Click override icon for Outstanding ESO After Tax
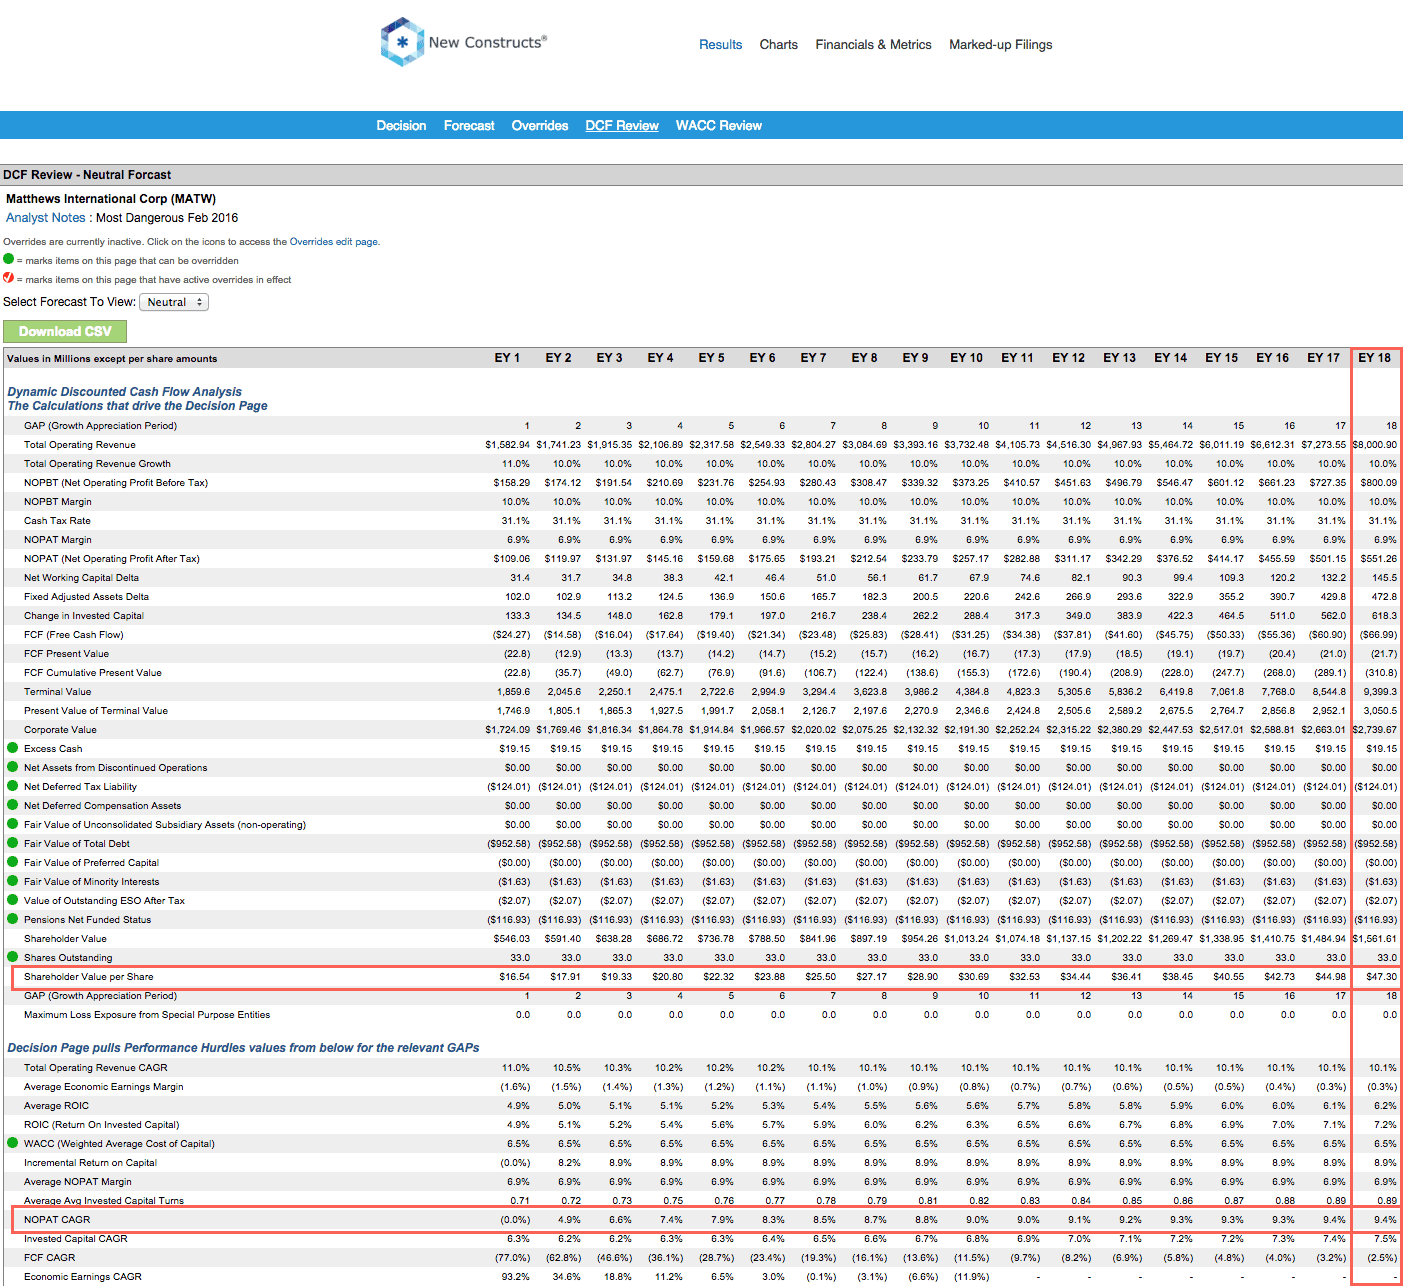Screen dimensions: 1403x1286 [13, 900]
